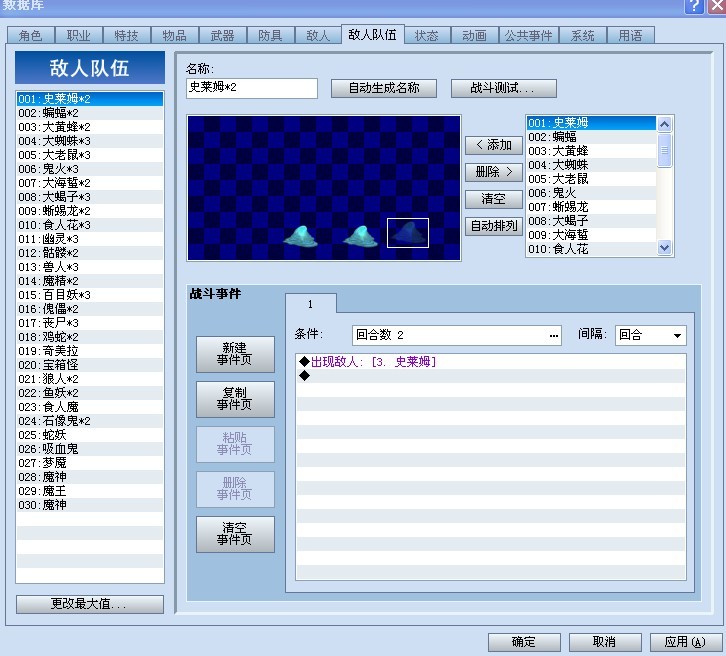Switch to the 动画 tab
This screenshot has height=656, width=726.
(475, 35)
